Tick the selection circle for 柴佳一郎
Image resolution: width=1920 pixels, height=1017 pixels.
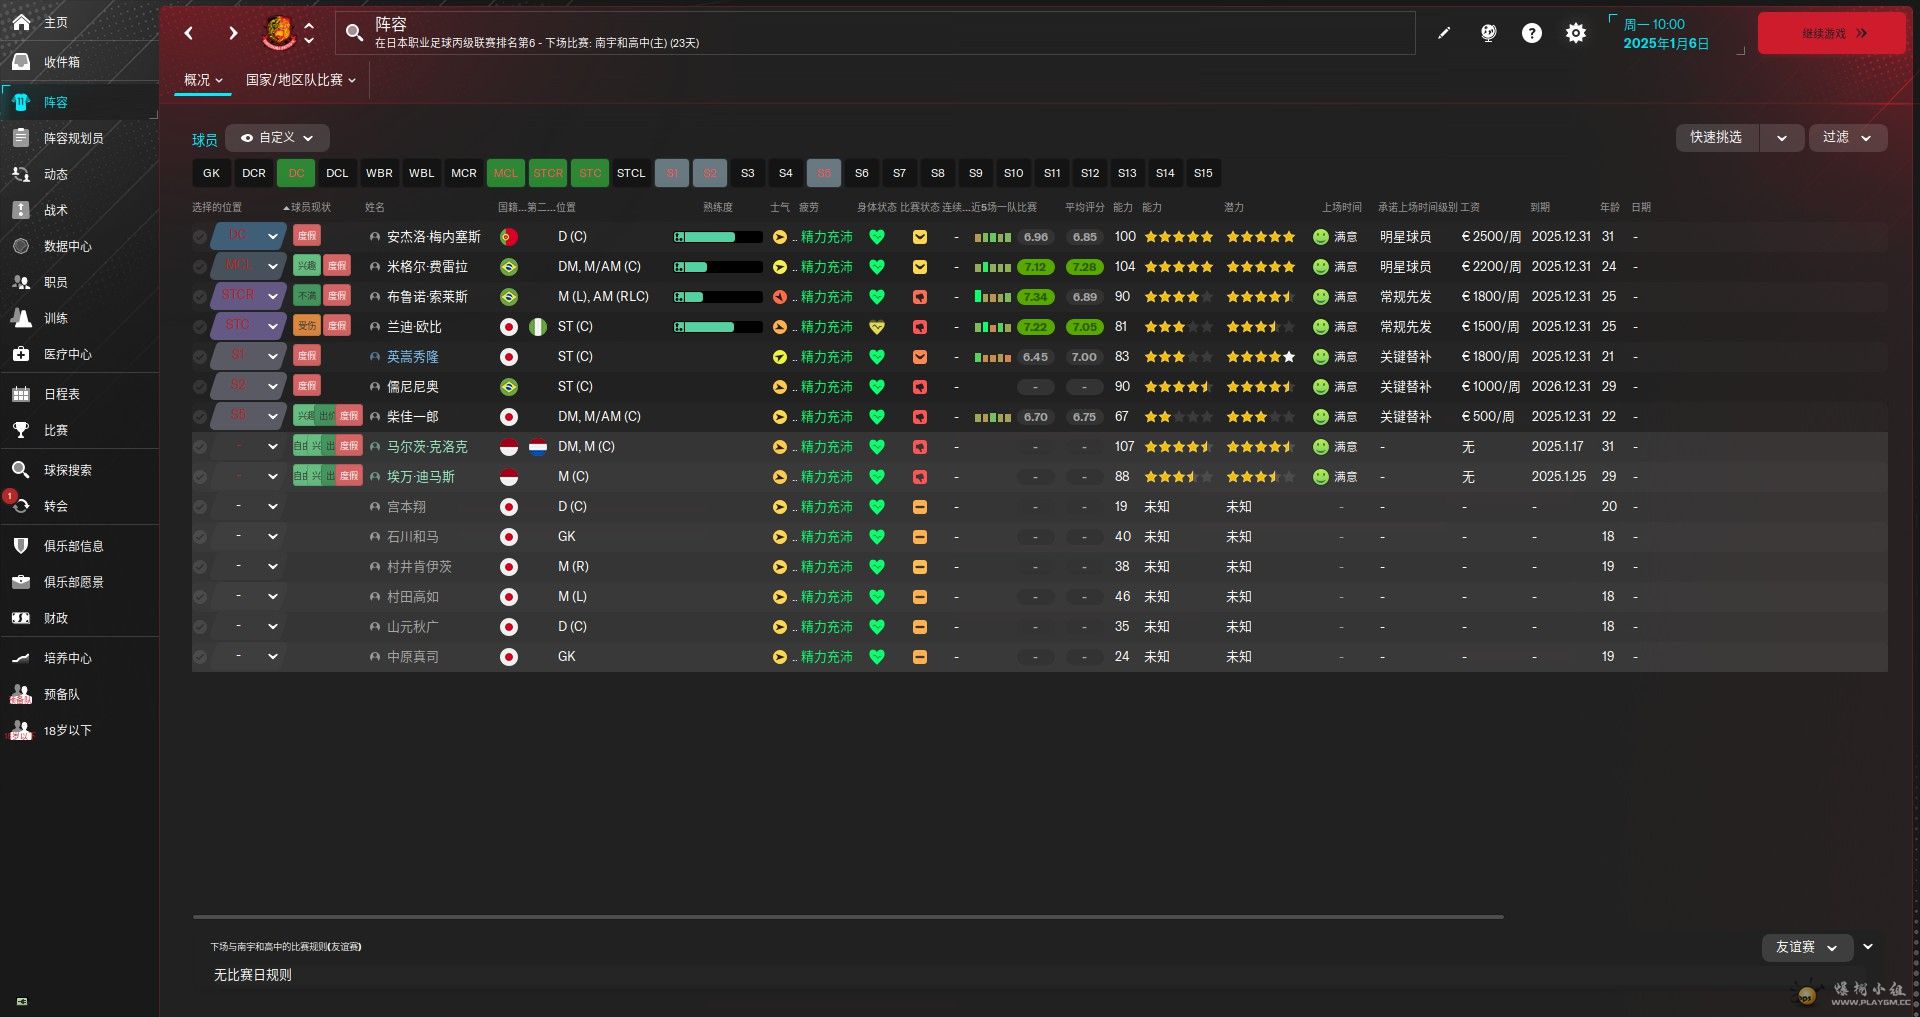200,417
